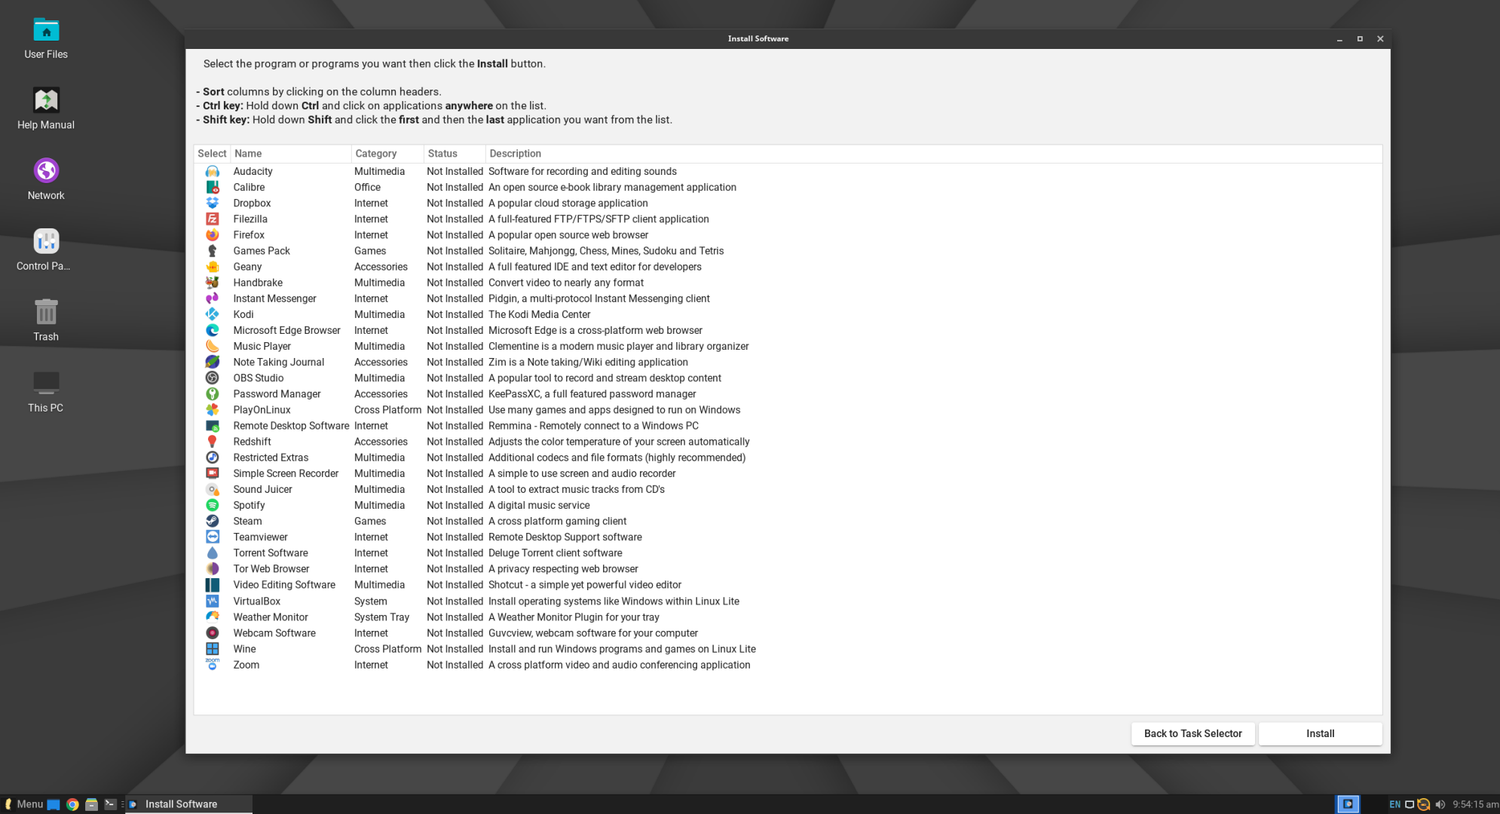1500x814 pixels.
Task: Open Trash desktop icon
Action: coord(46,320)
